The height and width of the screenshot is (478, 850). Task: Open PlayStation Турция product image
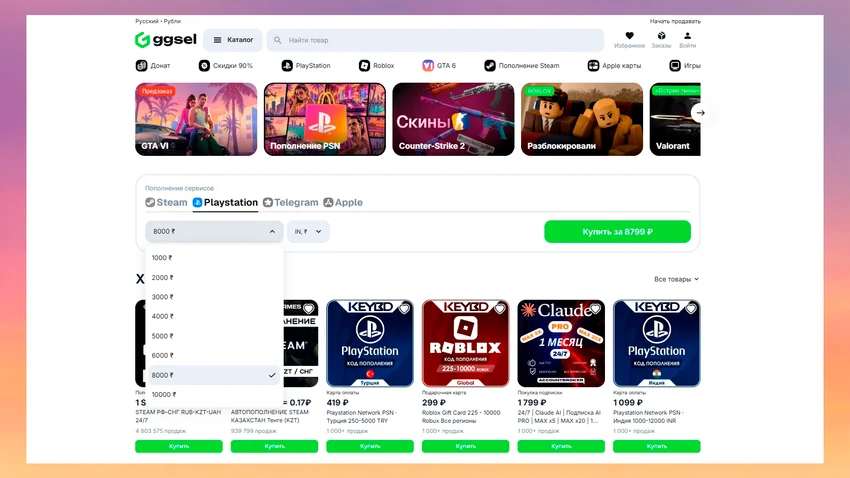click(370, 343)
